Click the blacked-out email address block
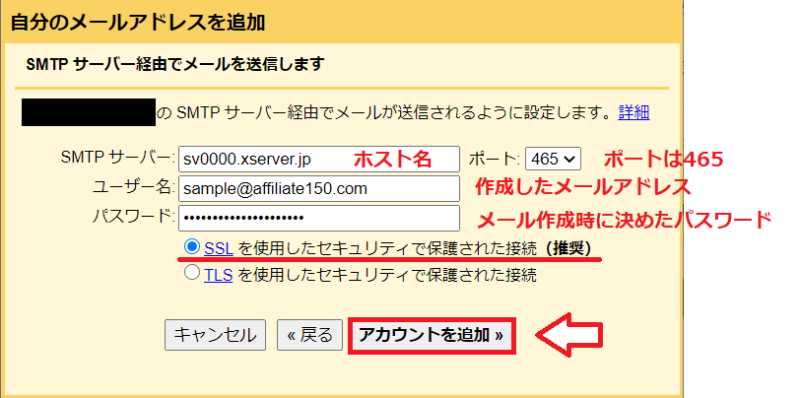Viewport: 800px width, 398px height. (88, 113)
